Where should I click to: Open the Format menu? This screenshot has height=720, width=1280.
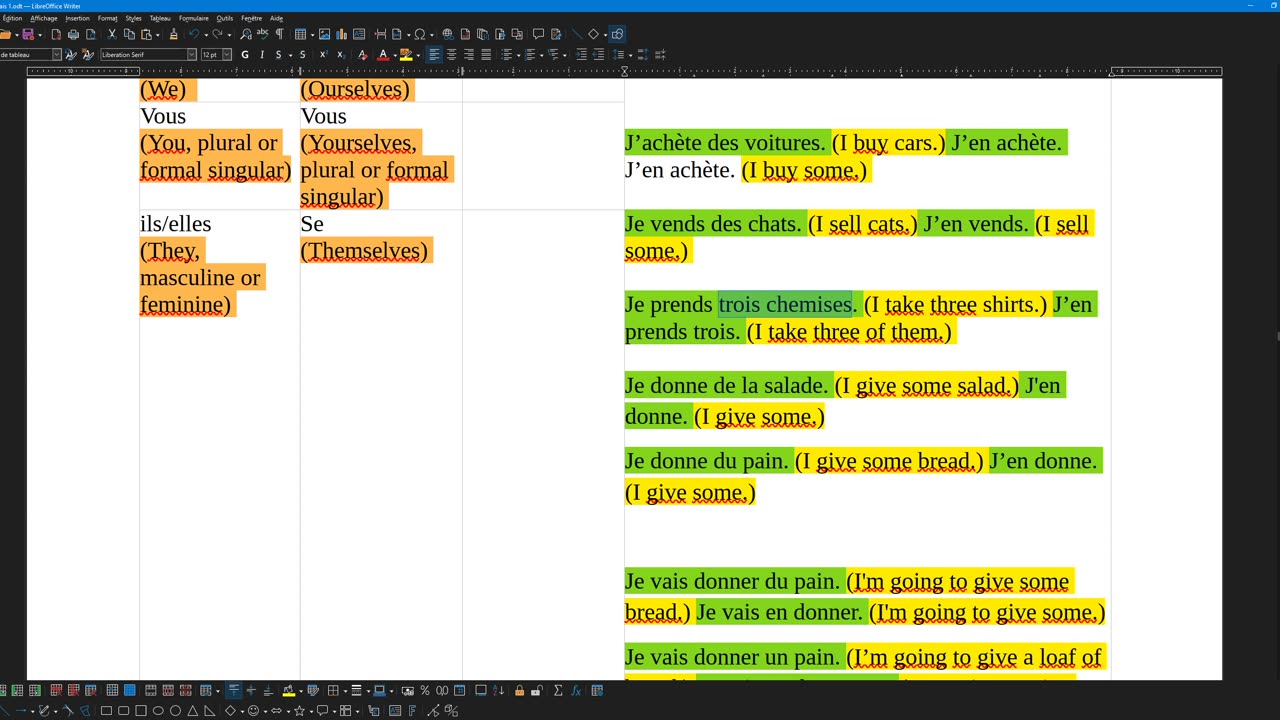(107, 18)
